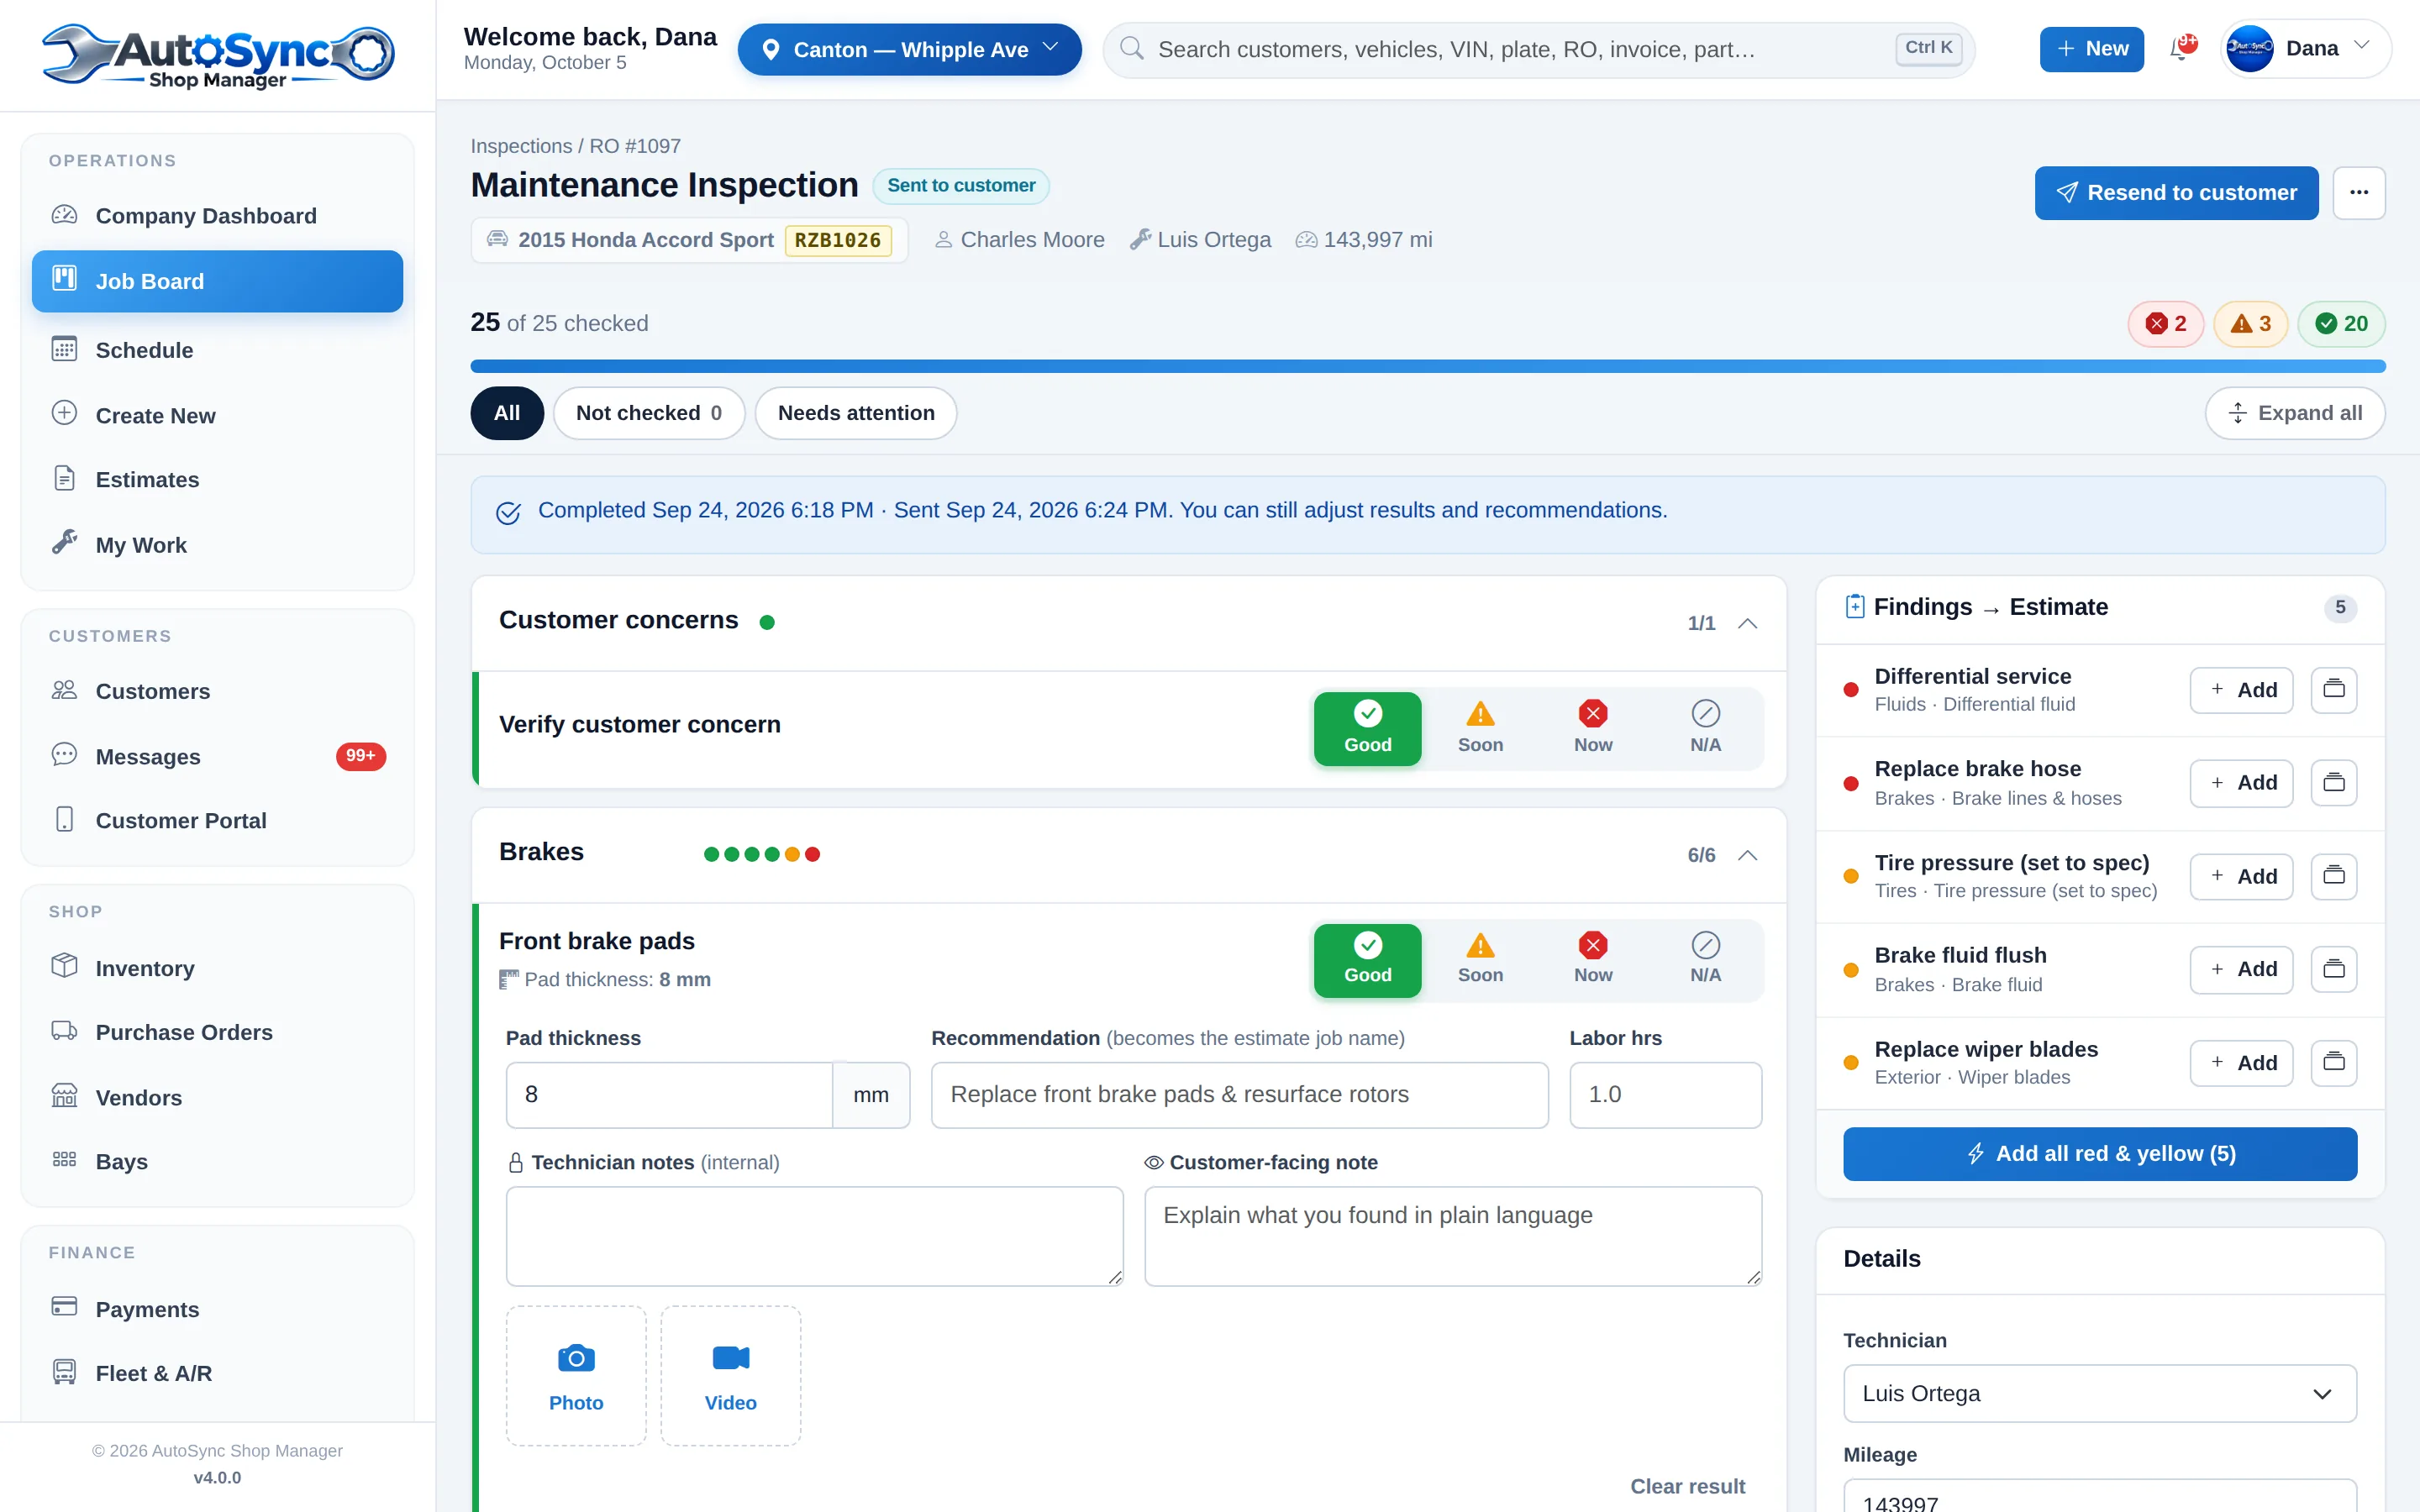
Task: Click the archive icon beside Replace brake hose
Action: [x=2334, y=782]
